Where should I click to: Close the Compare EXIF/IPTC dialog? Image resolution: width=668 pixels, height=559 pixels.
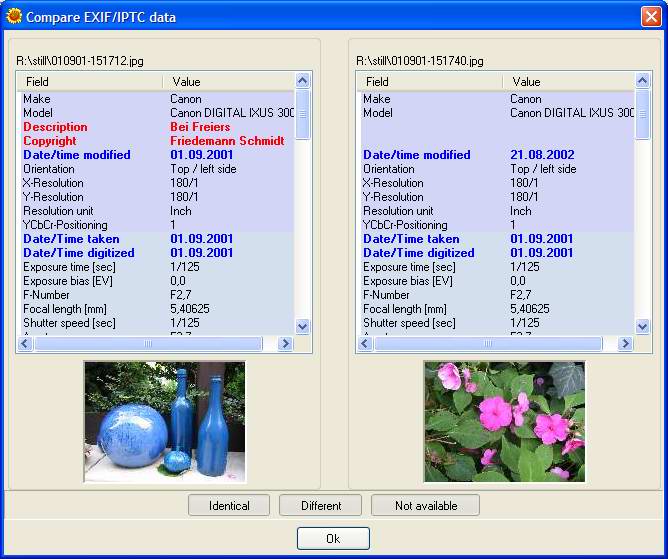[x=650, y=17]
